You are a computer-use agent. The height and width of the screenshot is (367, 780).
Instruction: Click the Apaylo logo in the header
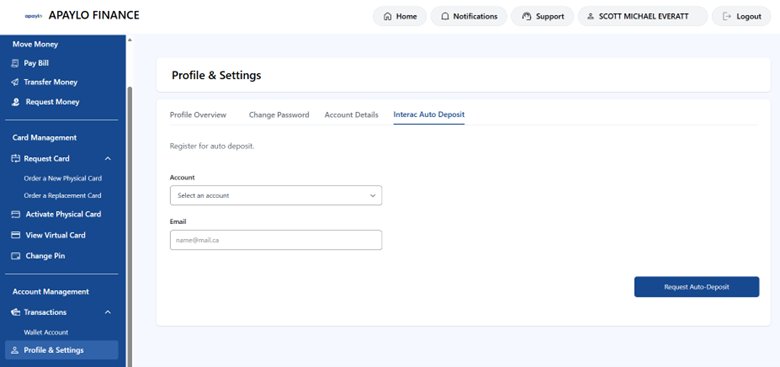pyautogui.click(x=33, y=16)
